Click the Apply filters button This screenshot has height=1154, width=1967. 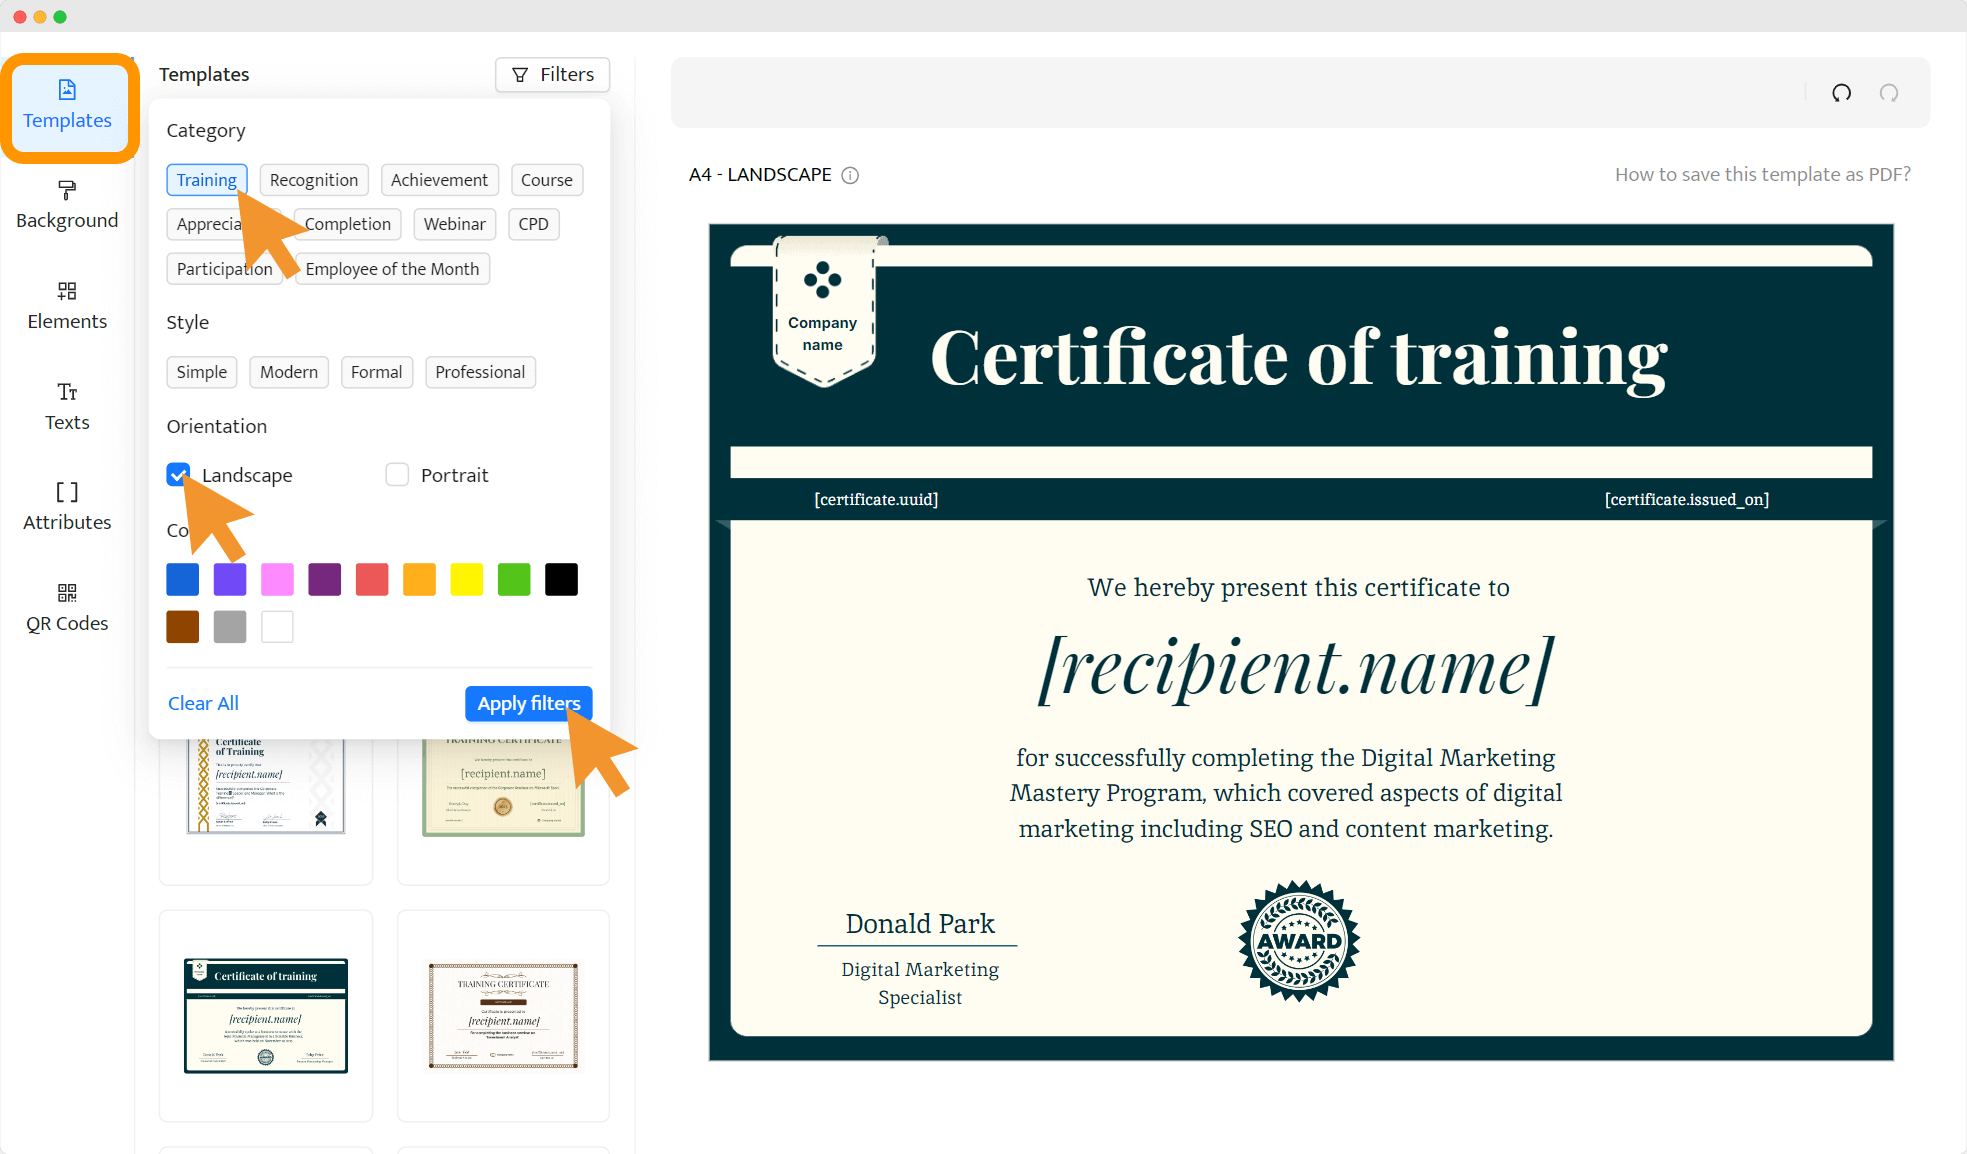(x=528, y=703)
